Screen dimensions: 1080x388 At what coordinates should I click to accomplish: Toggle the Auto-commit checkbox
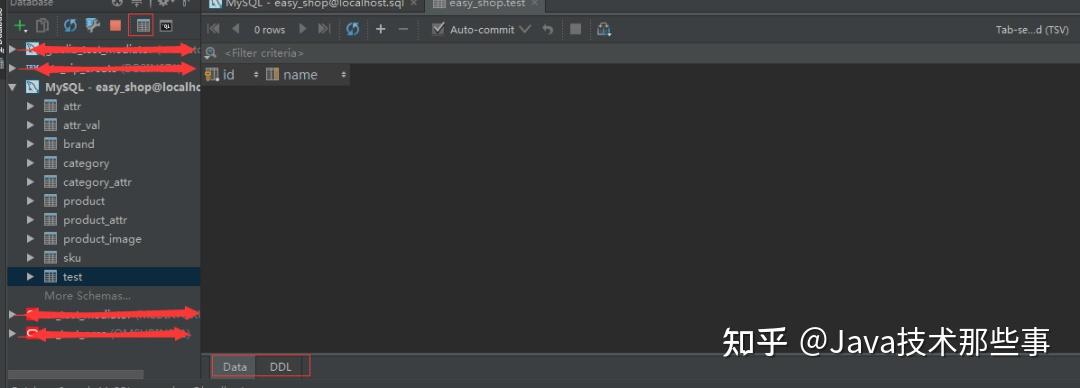pos(437,29)
